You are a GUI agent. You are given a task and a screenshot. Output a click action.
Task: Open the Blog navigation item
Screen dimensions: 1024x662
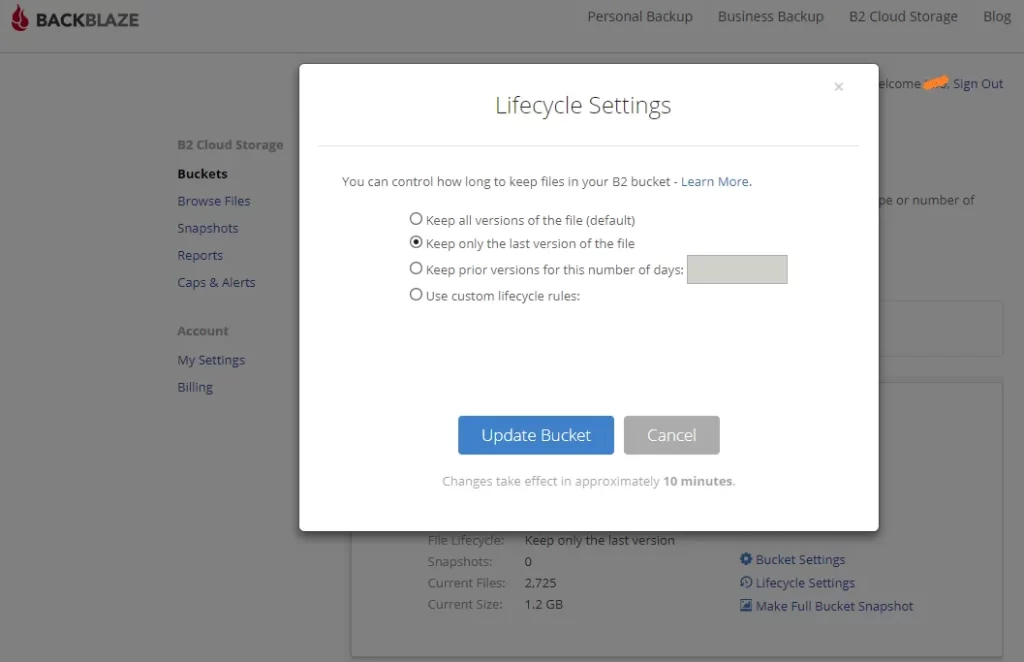click(x=997, y=16)
